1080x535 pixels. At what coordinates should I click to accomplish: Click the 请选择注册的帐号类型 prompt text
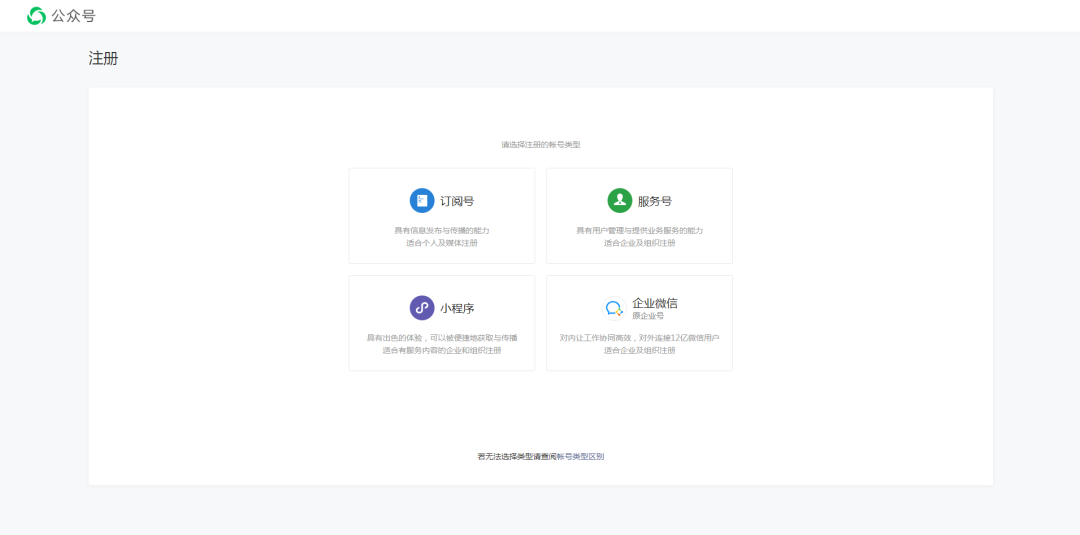[x=541, y=145]
